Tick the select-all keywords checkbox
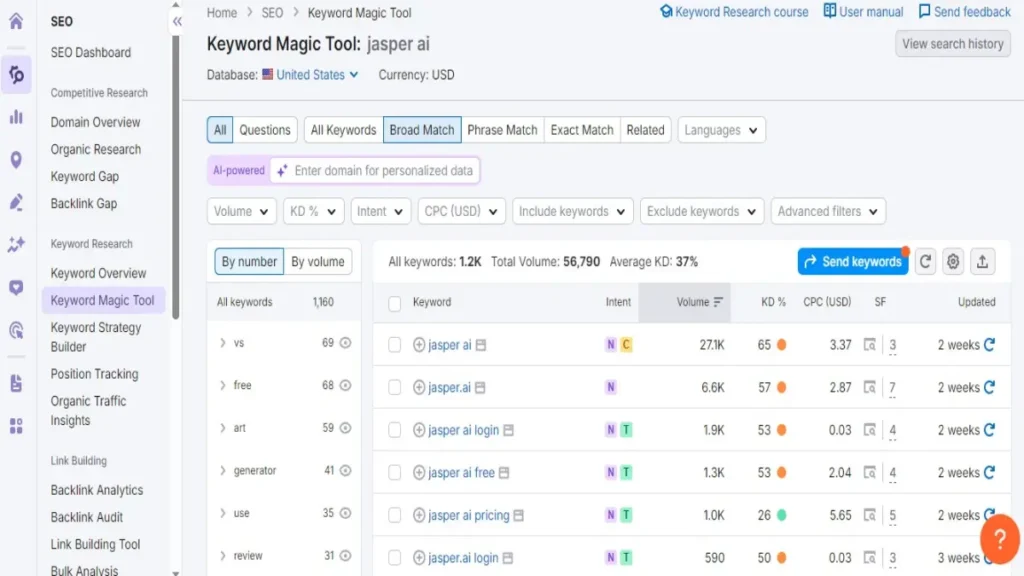The width and height of the screenshot is (1024, 576). 394,303
